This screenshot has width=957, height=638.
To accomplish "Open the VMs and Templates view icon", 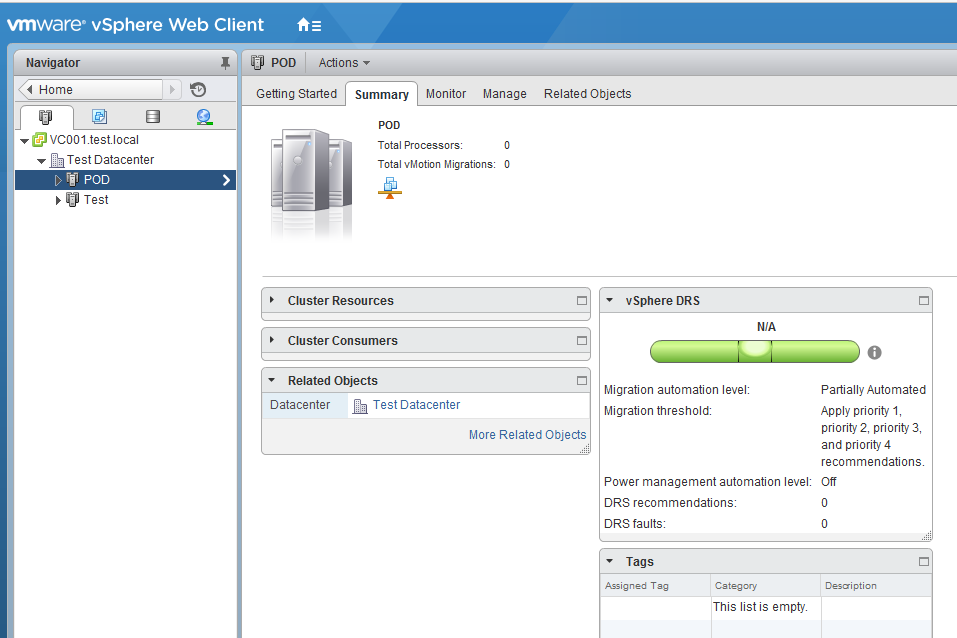I will 98,116.
